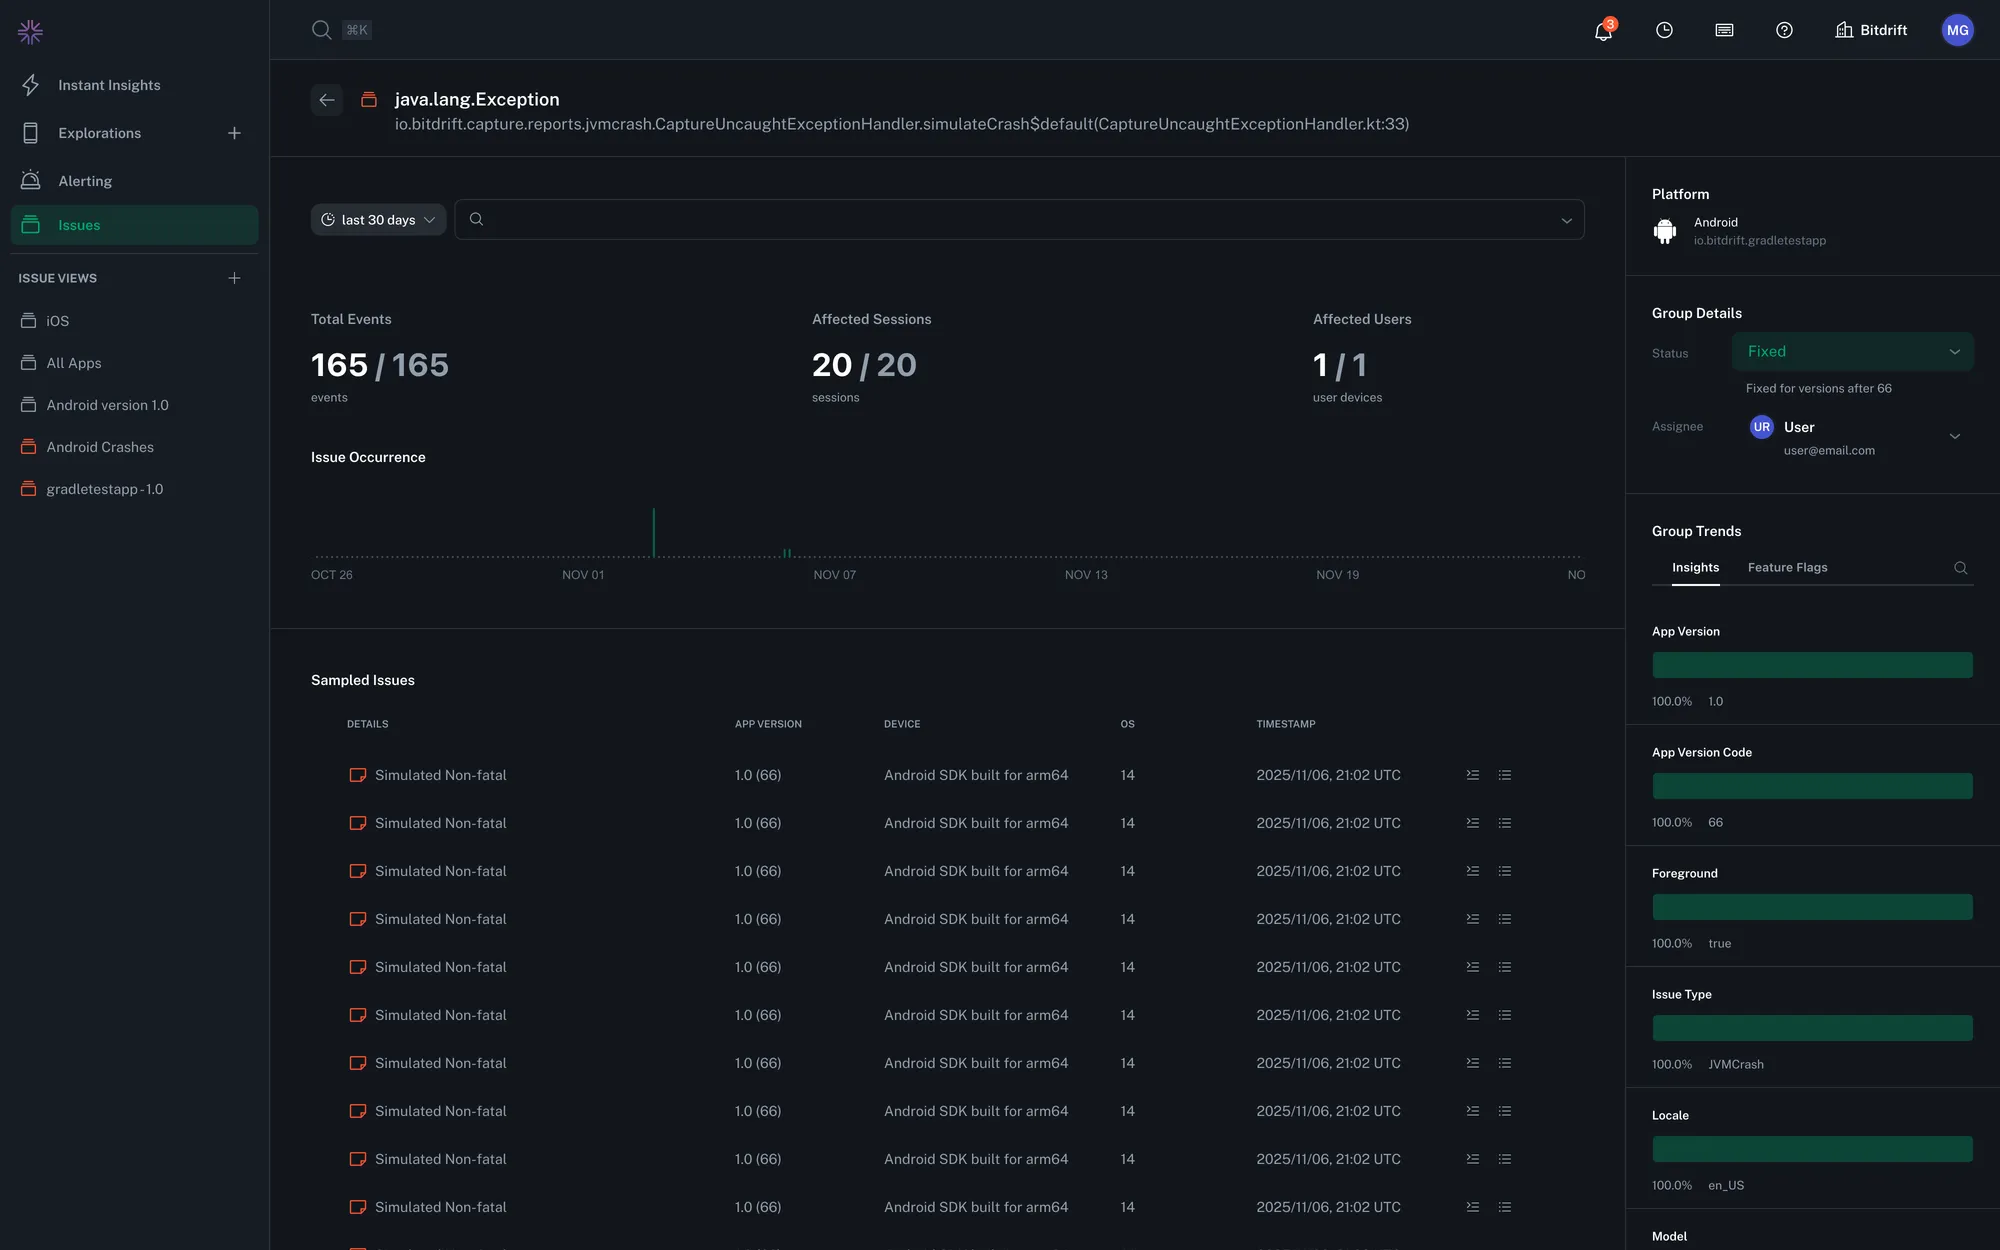Switch to the Feature Flags tab
Viewport: 2000px width, 1250px height.
1787,568
